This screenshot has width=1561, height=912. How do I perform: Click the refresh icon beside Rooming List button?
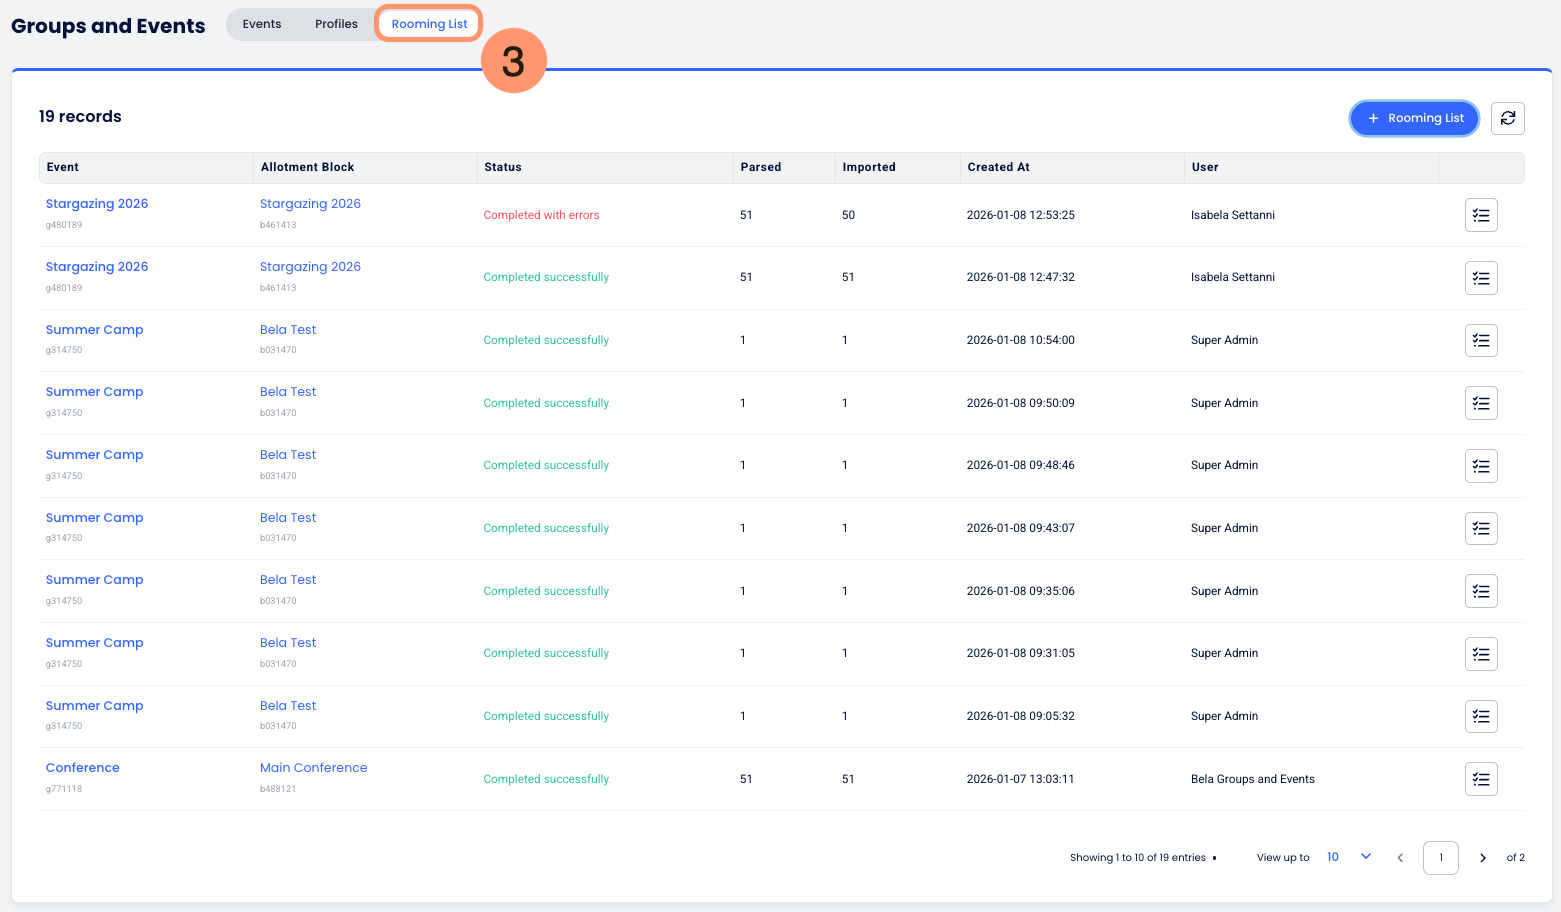click(x=1507, y=118)
